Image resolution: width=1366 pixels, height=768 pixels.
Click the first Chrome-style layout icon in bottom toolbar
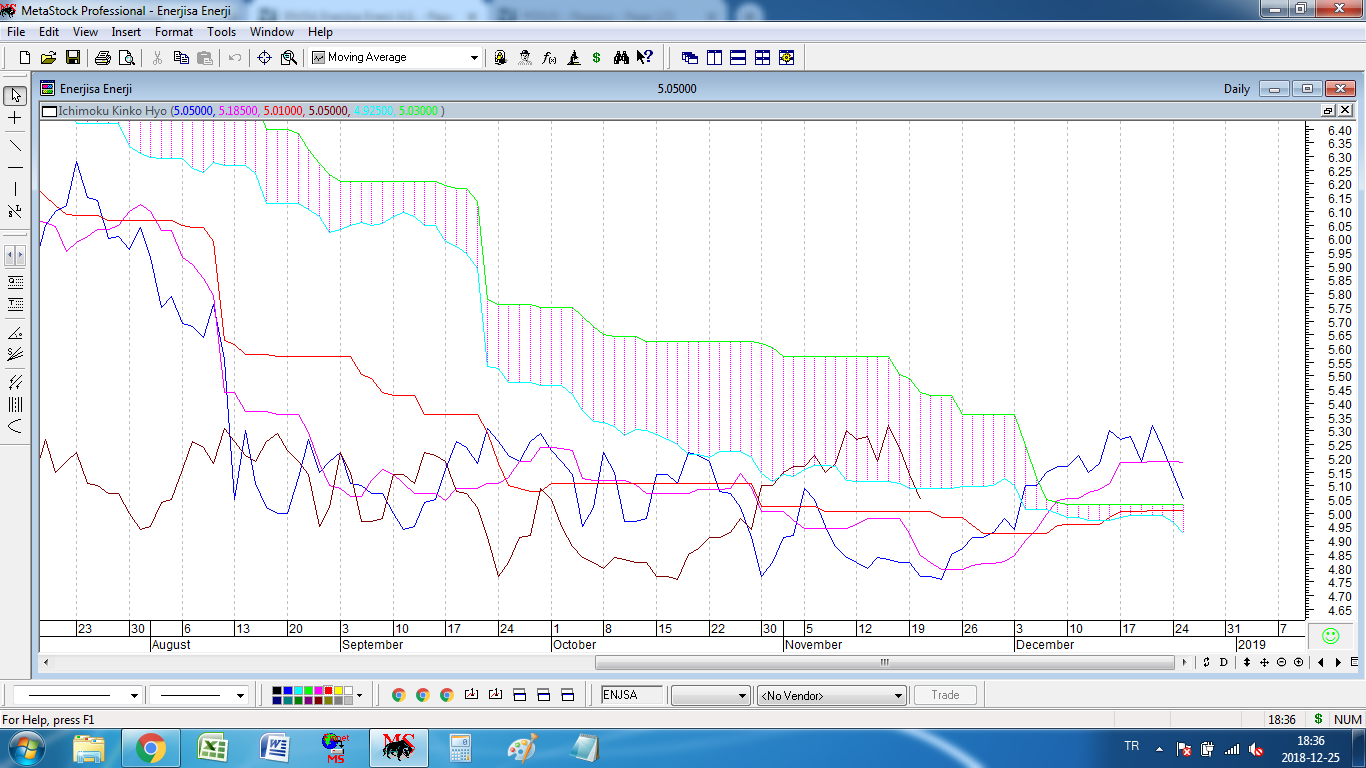(398, 695)
